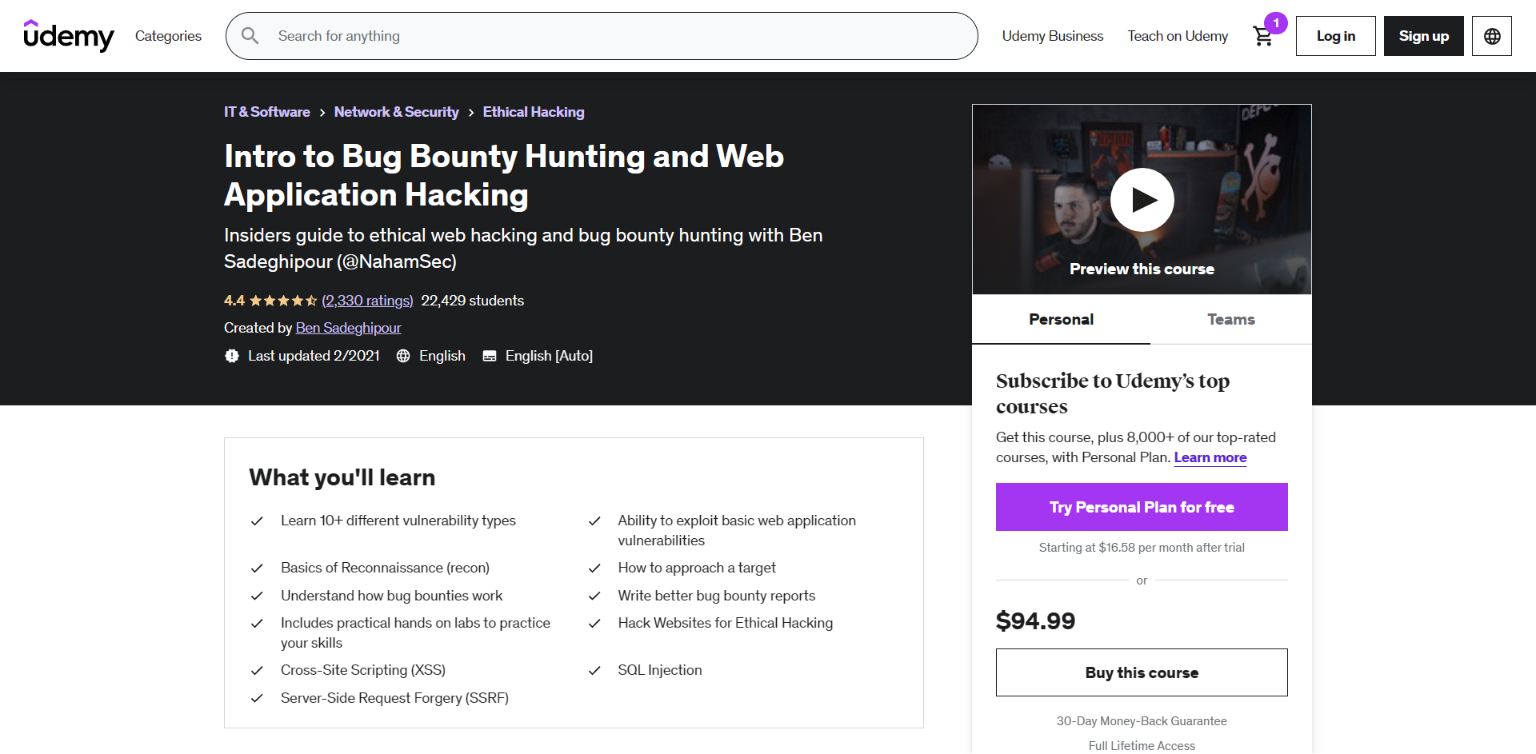The image size is (1536, 754).
Task: Click the search magnifier icon
Action: [x=249, y=36]
